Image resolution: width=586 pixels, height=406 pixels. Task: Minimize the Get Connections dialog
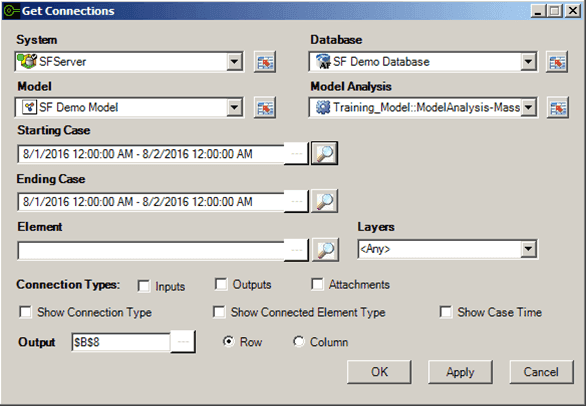pyautogui.click(x=538, y=11)
